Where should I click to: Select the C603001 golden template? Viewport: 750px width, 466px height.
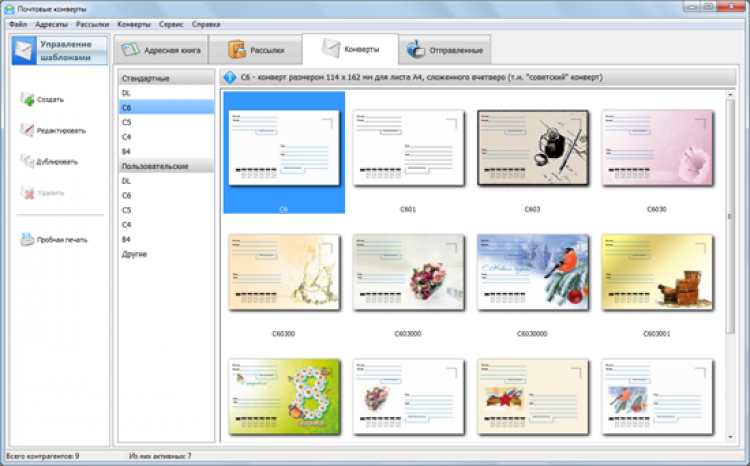coord(657,273)
